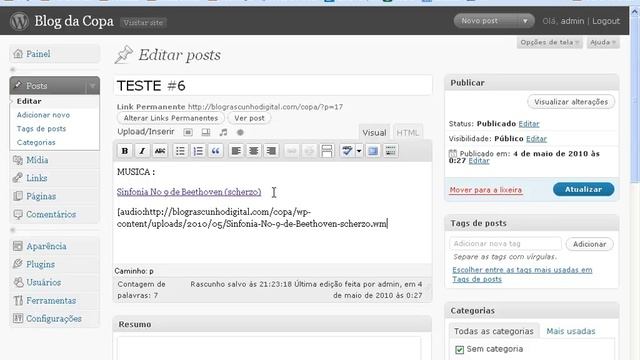Insert link in the editor toolbar
640x360 pixels.
pos(291,151)
